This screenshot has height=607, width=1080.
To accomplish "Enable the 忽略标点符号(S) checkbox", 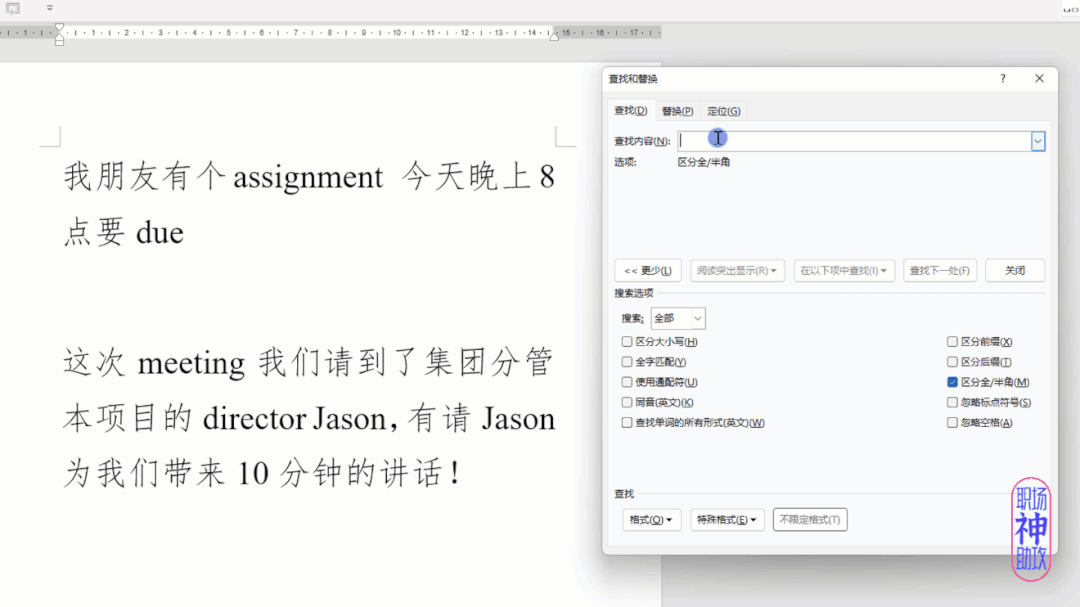I will click(952, 402).
